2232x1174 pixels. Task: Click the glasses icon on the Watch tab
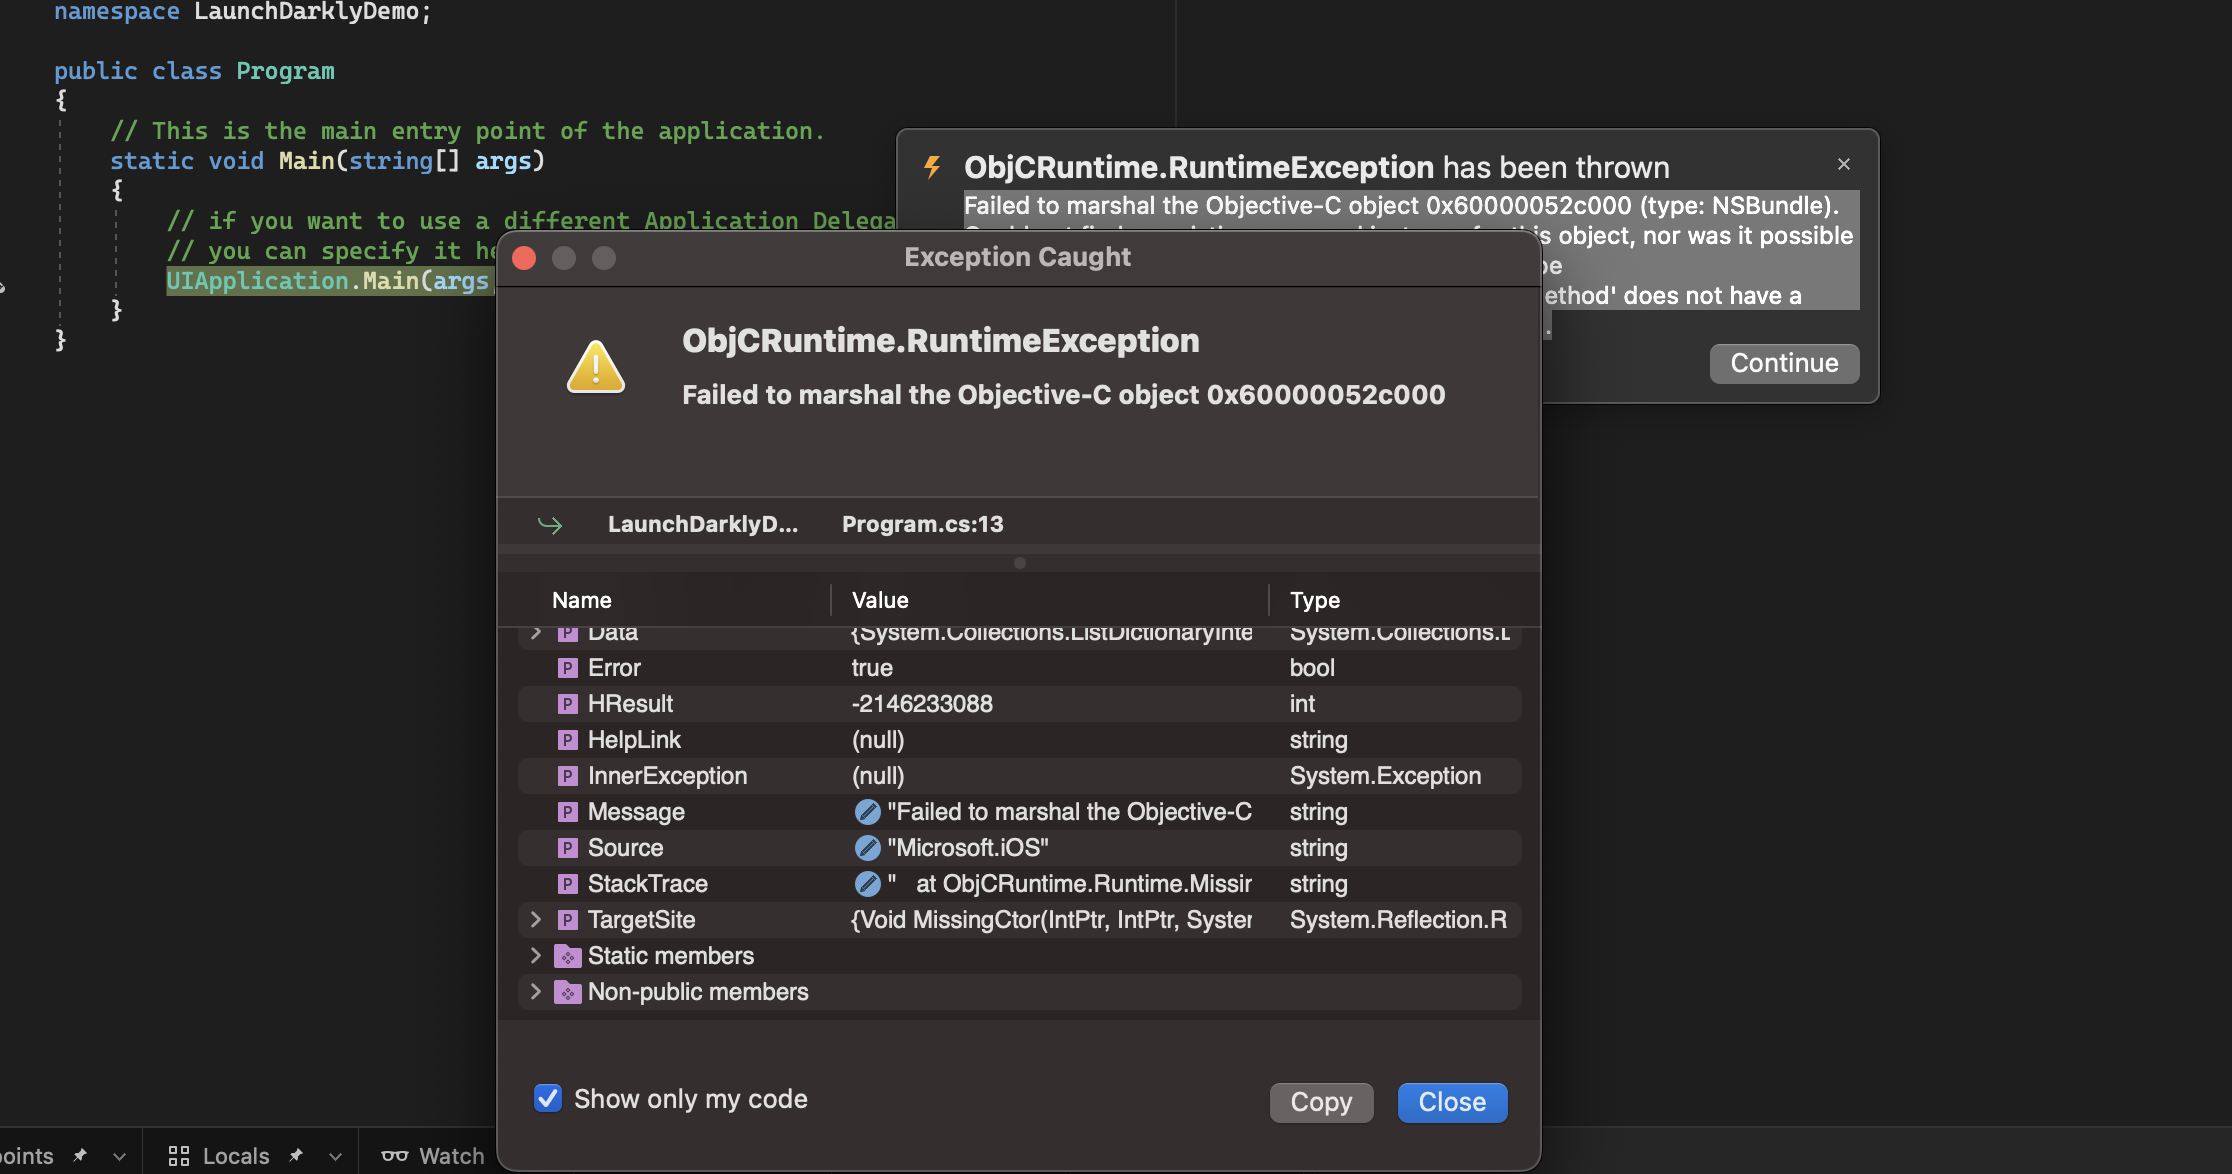397,1155
